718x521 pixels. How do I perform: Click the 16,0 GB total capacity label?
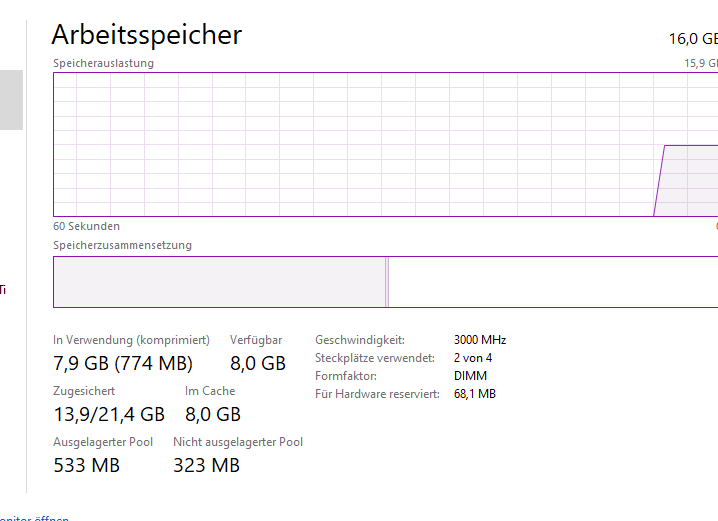[693, 40]
